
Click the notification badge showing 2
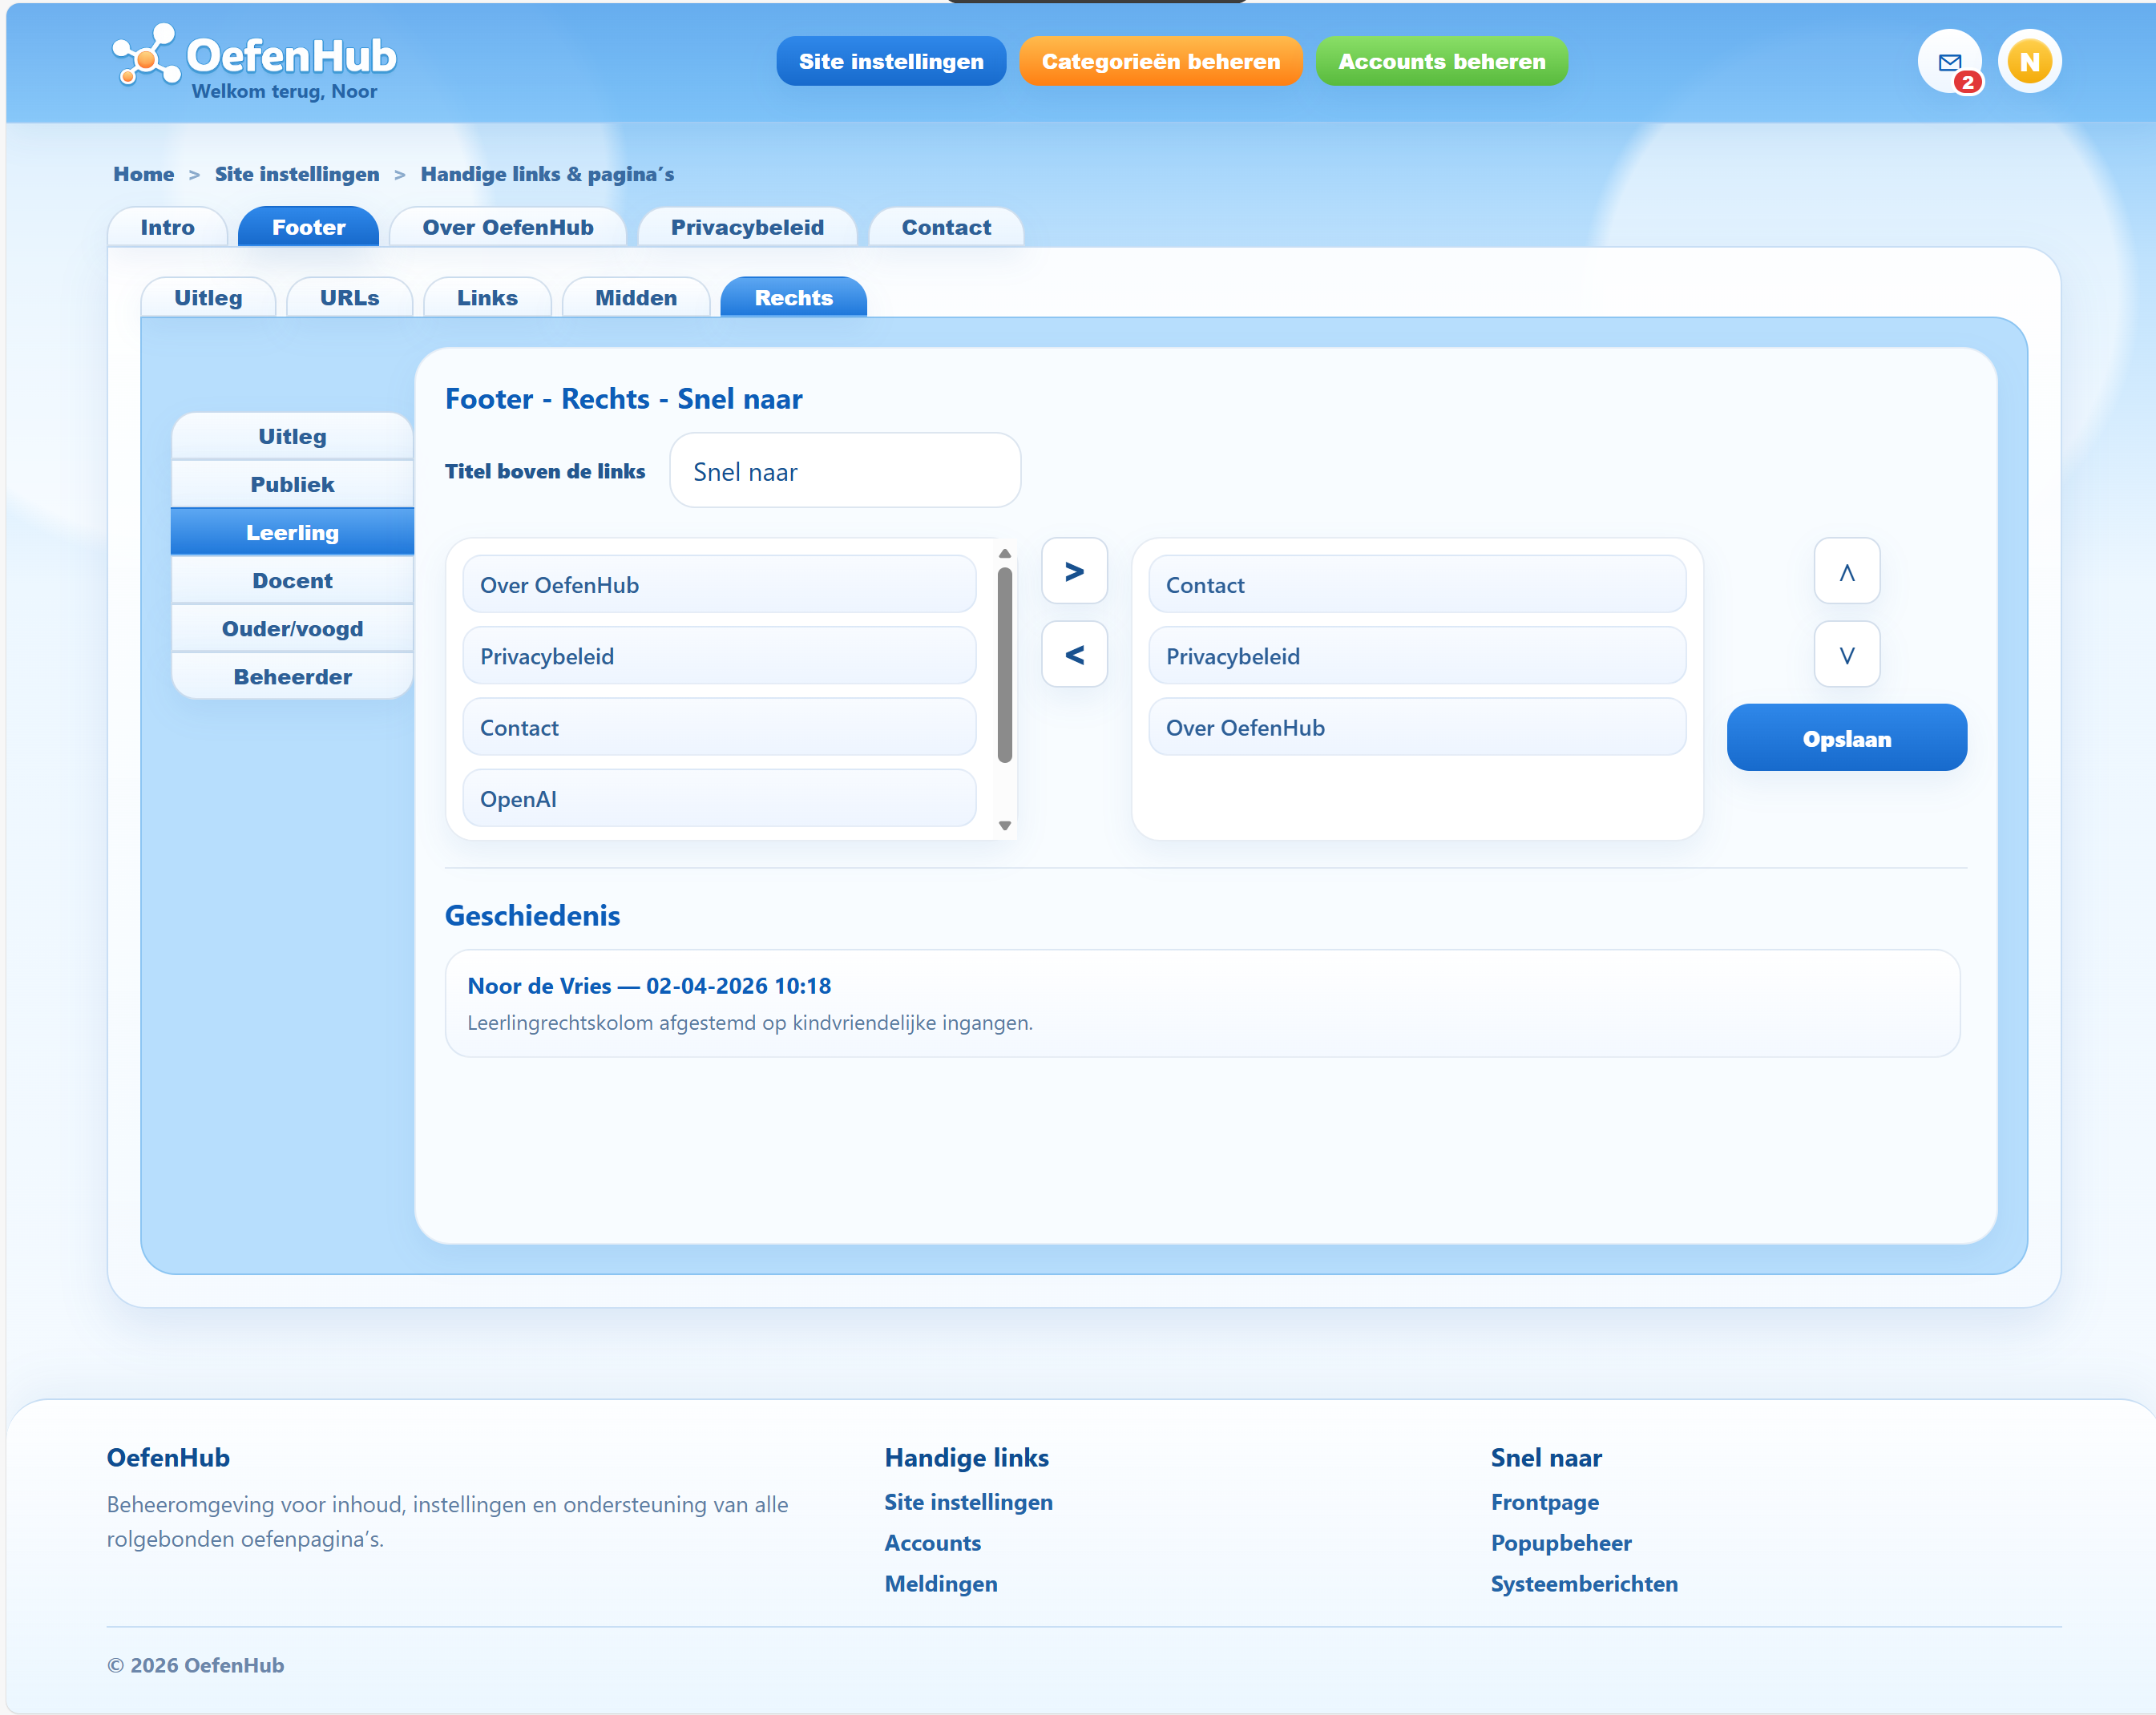[1967, 82]
